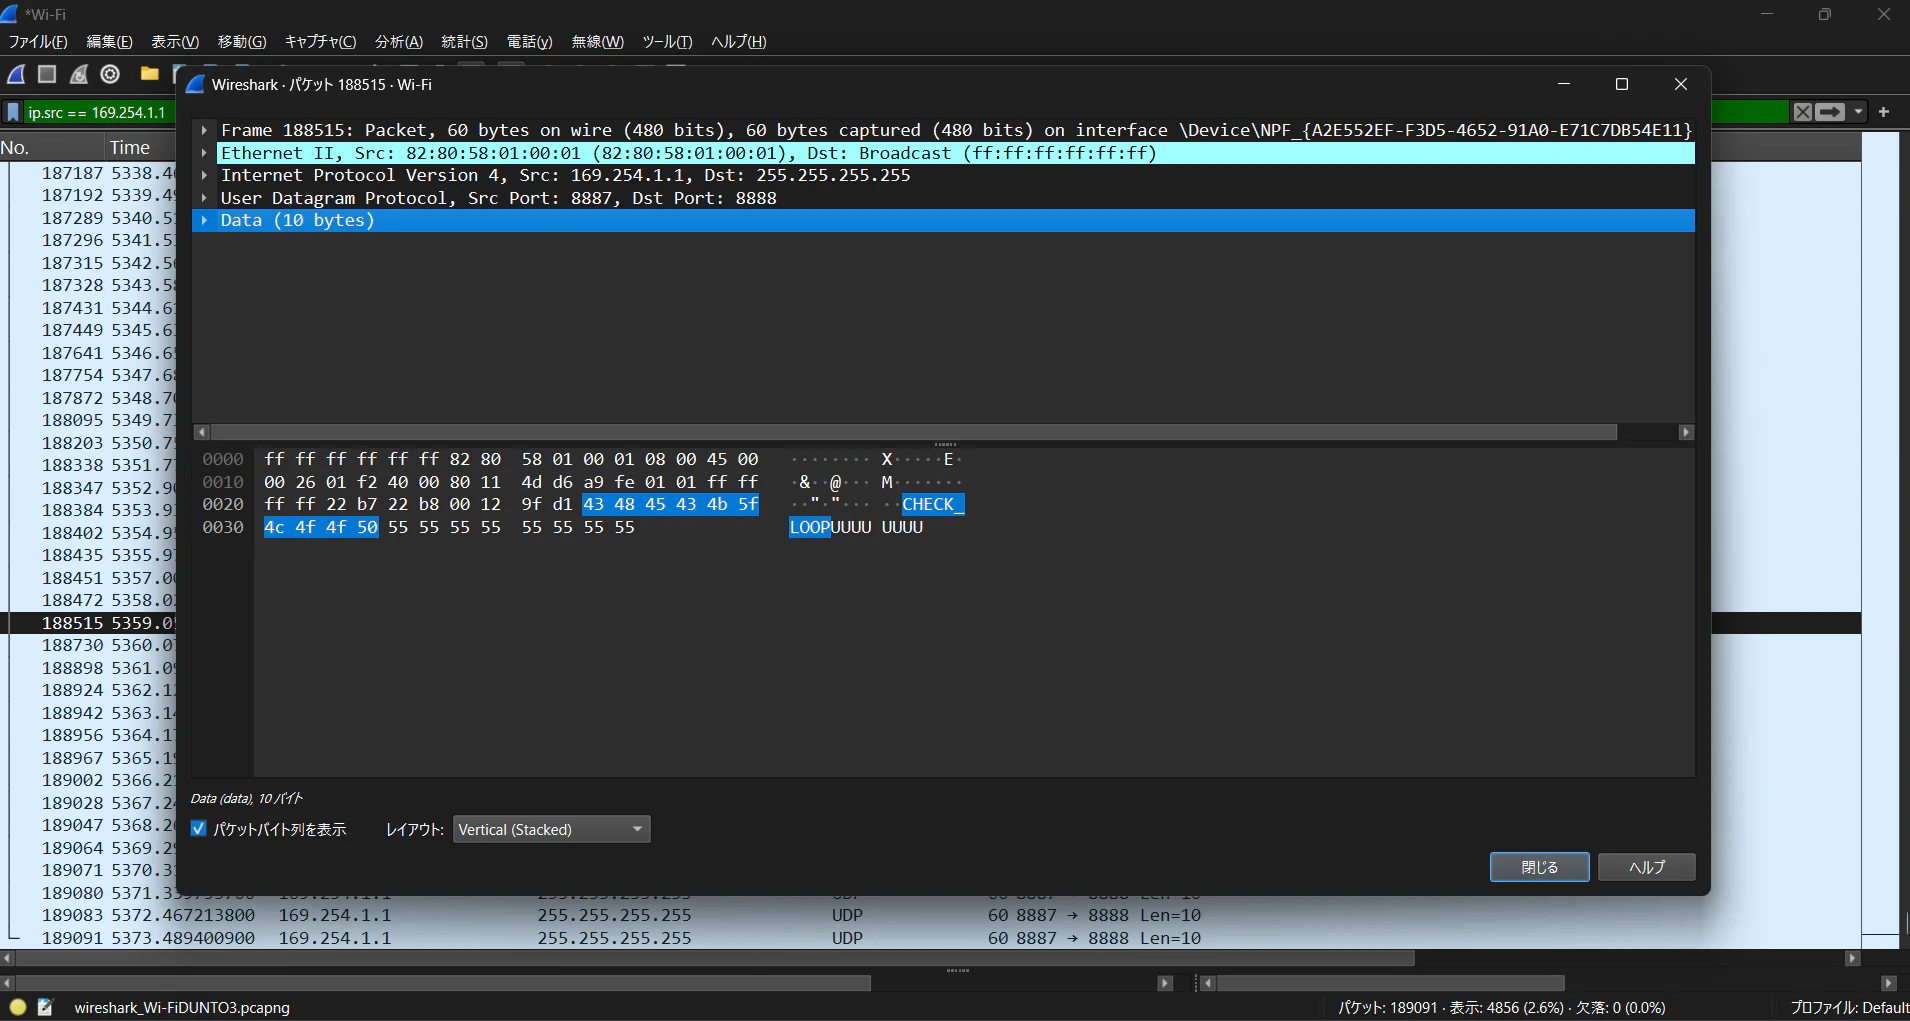
Task: Apply the display filter arrow icon
Action: click(x=1830, y=112)
